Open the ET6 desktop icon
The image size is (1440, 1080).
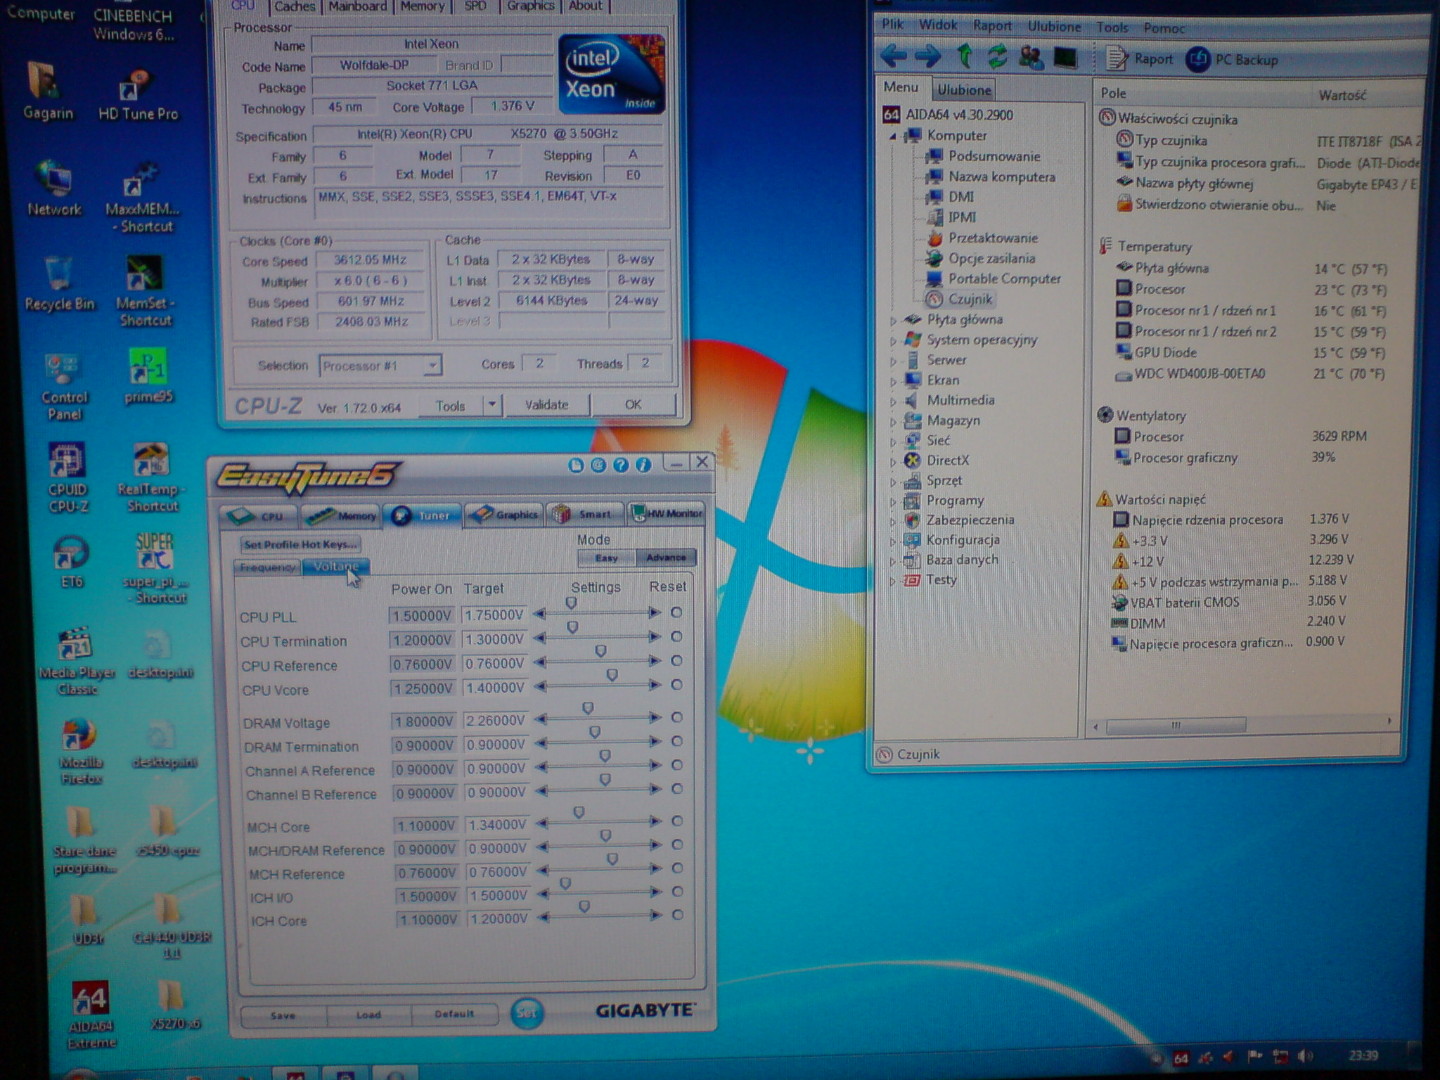(x=71, y=562)
